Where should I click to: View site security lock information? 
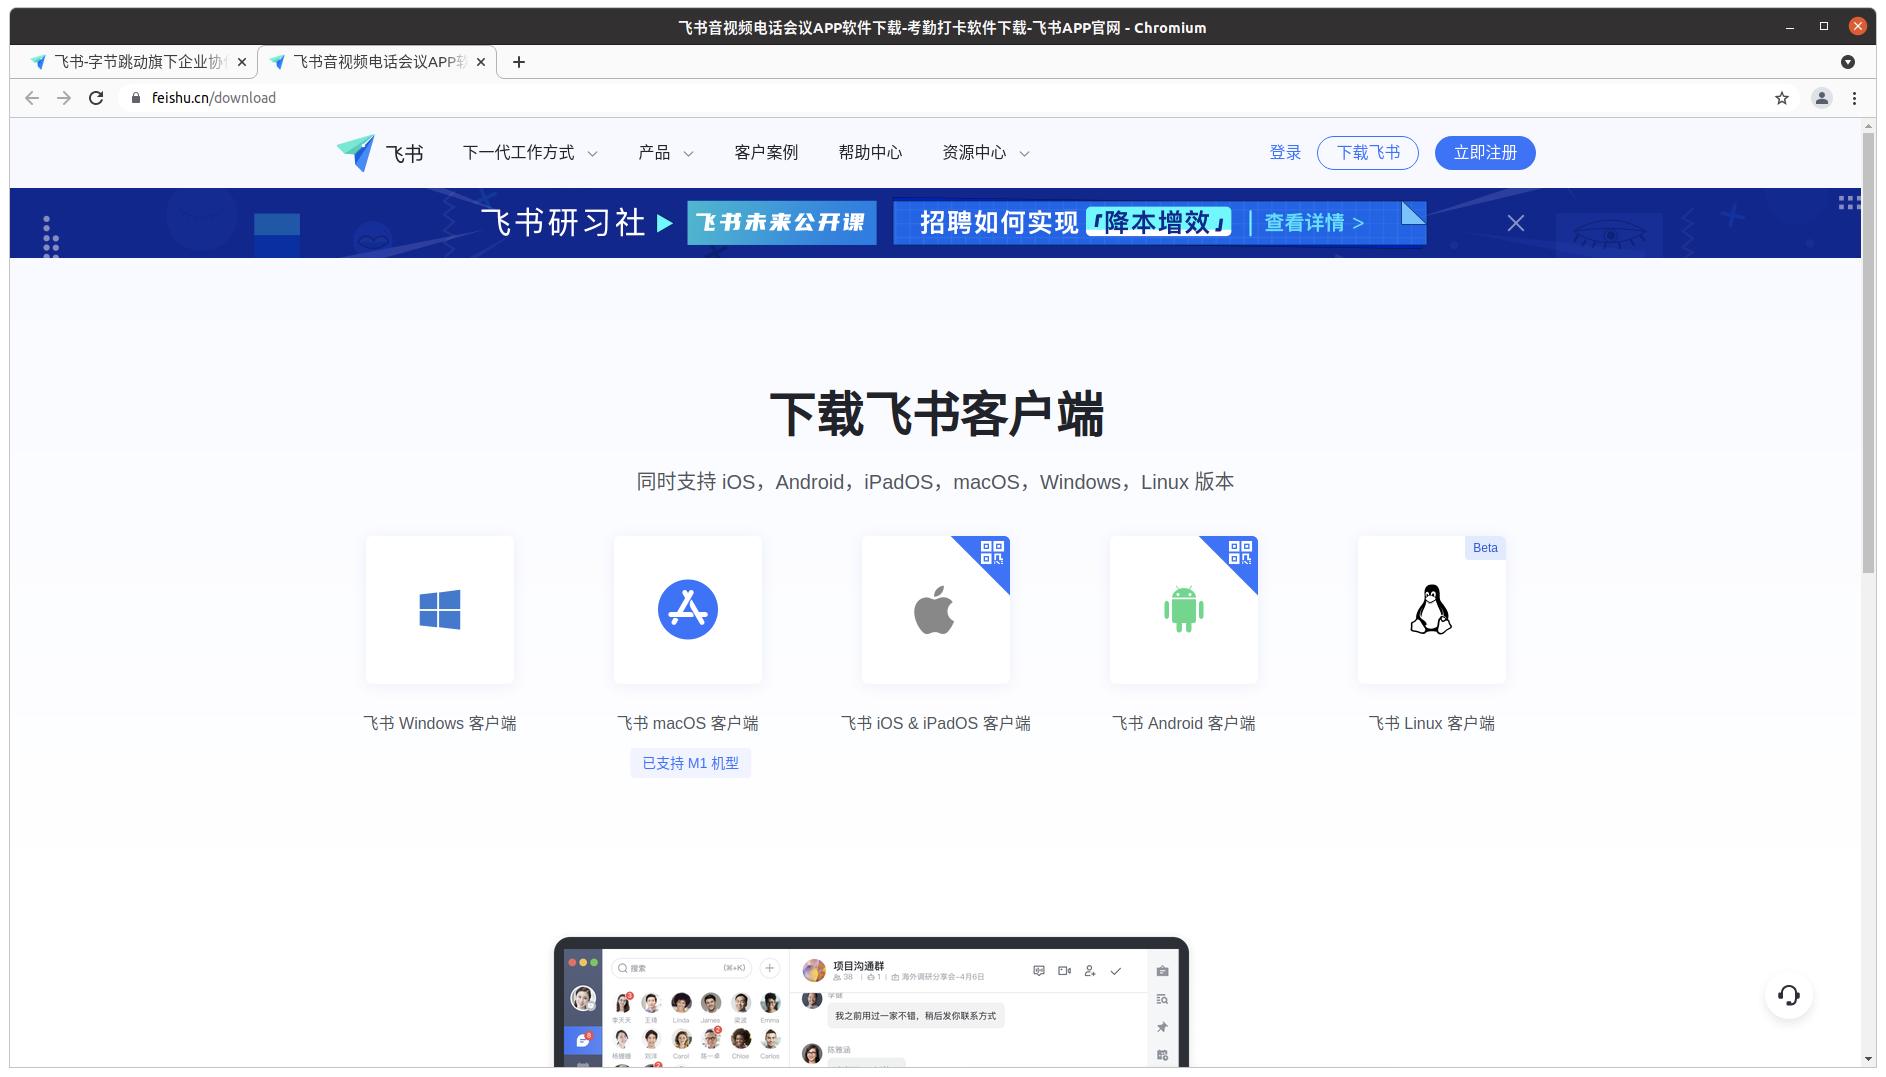pos(136,98)
